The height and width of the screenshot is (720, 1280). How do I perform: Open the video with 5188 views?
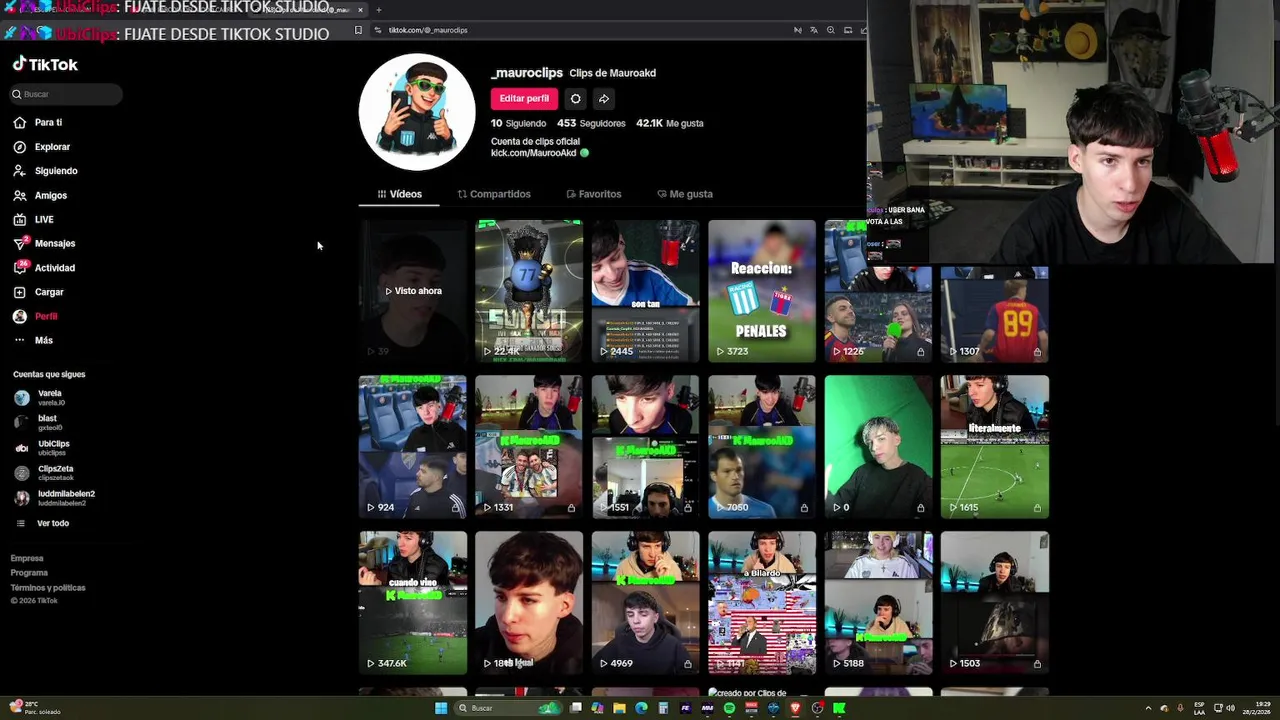coord(878,603)
